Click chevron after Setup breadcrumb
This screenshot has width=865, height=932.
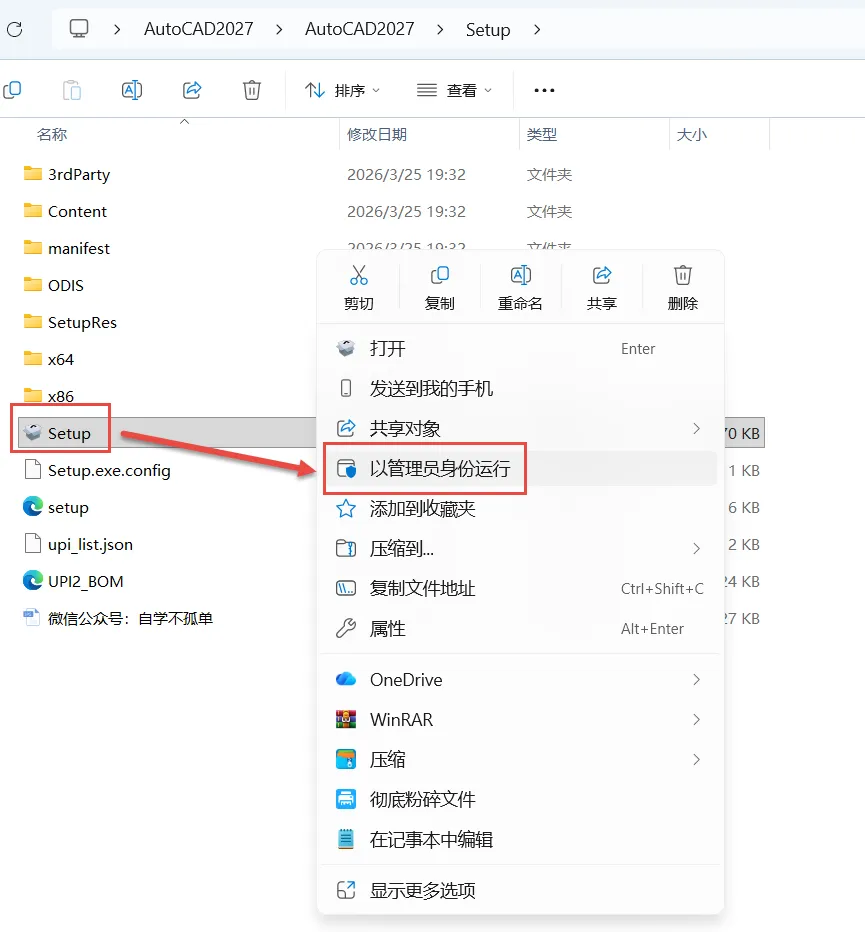[537, 29]
